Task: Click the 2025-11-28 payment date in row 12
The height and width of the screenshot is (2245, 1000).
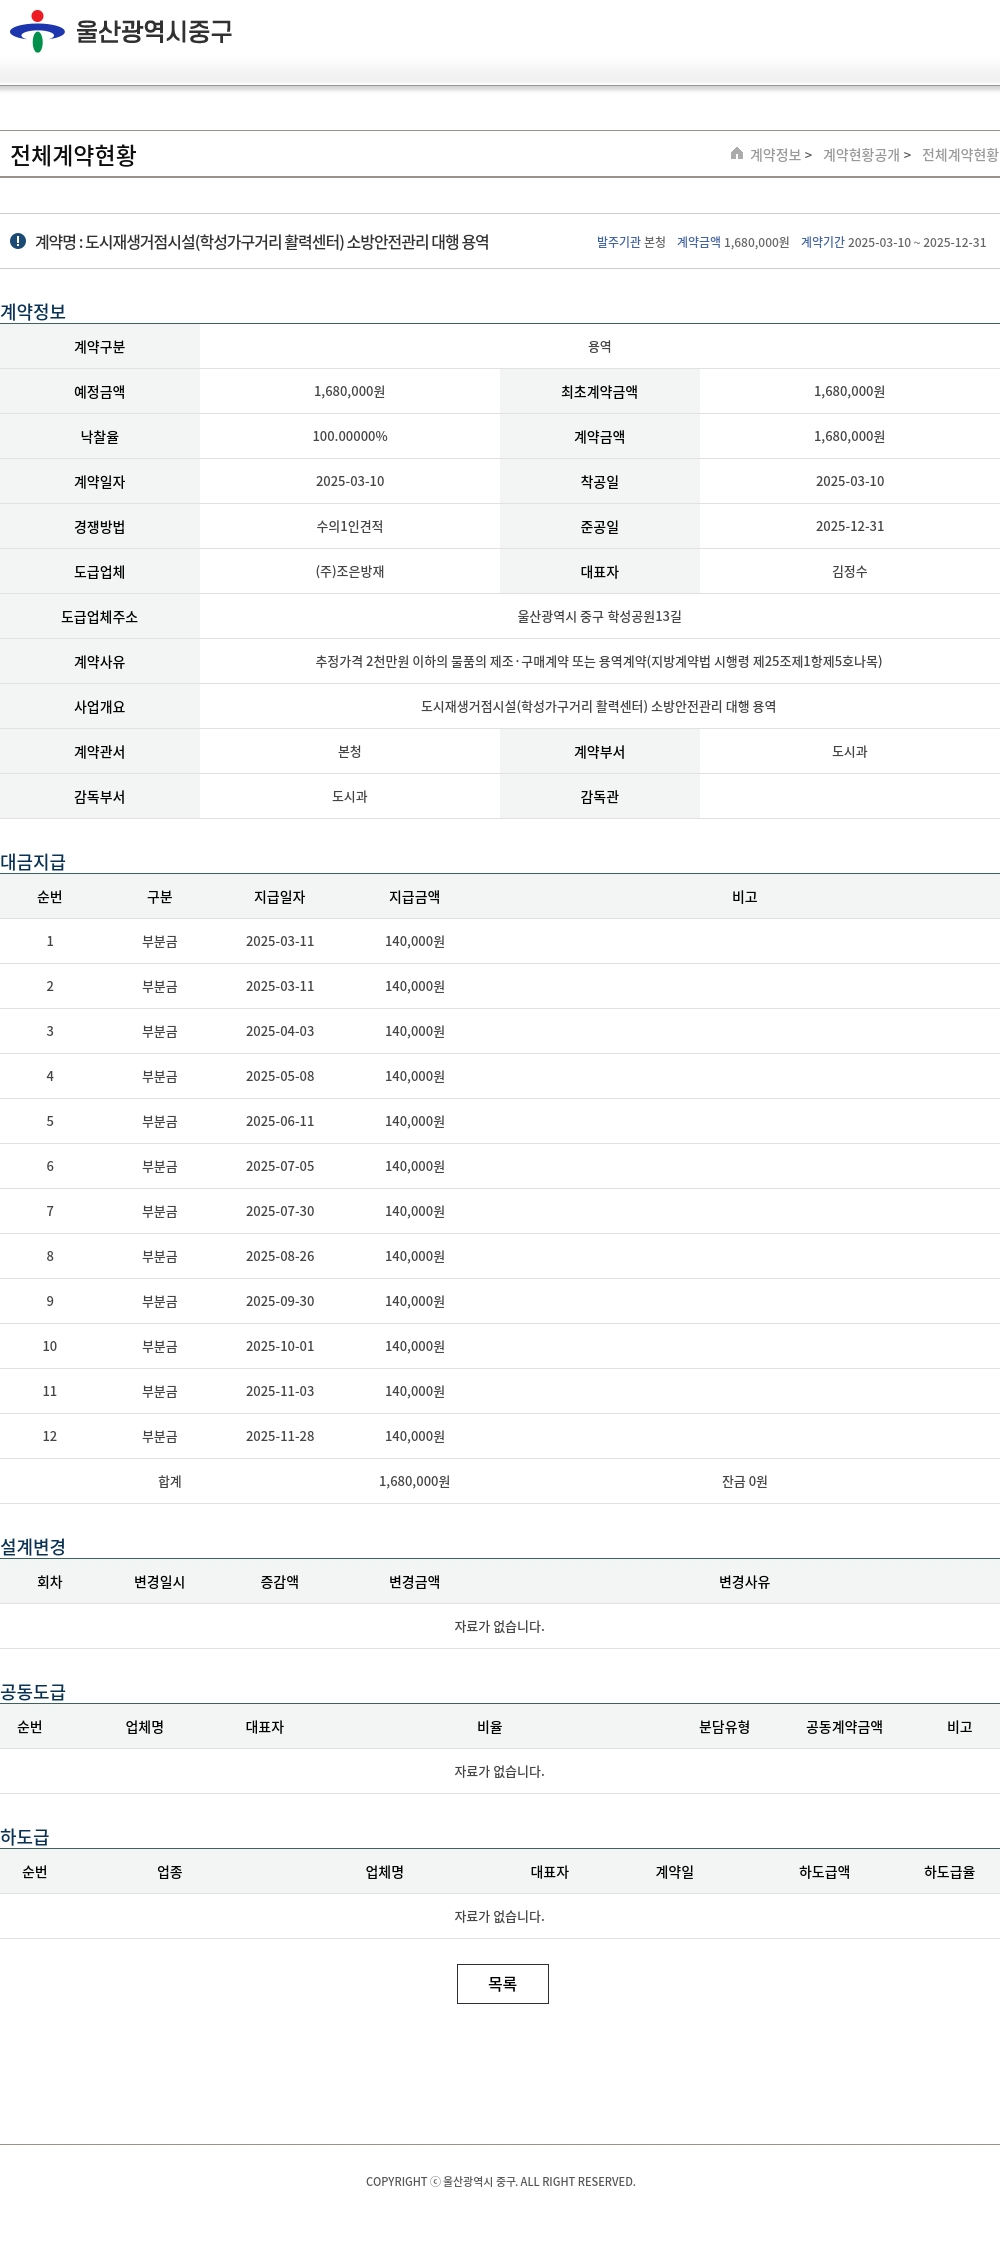Action: [280, 1436]
